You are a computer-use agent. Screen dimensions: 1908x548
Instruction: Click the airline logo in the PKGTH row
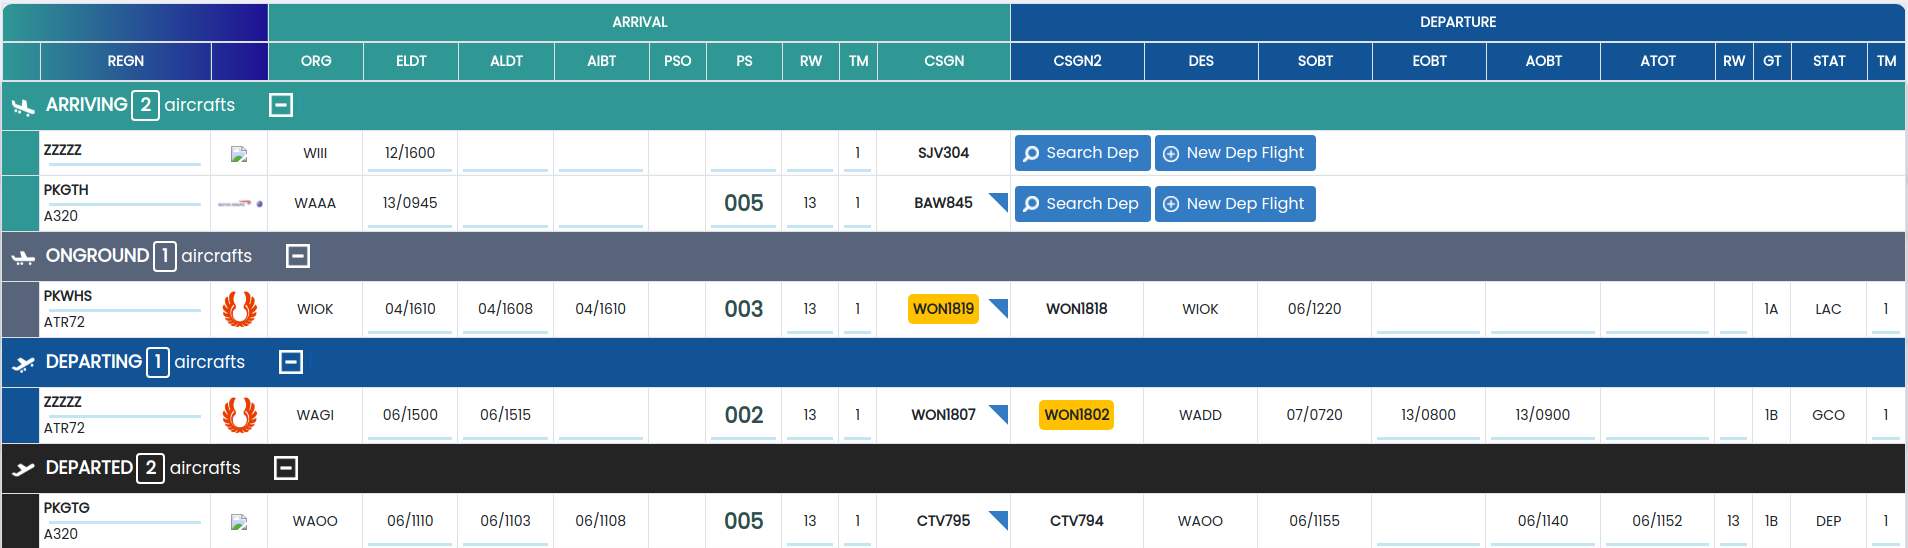point(239,203)
